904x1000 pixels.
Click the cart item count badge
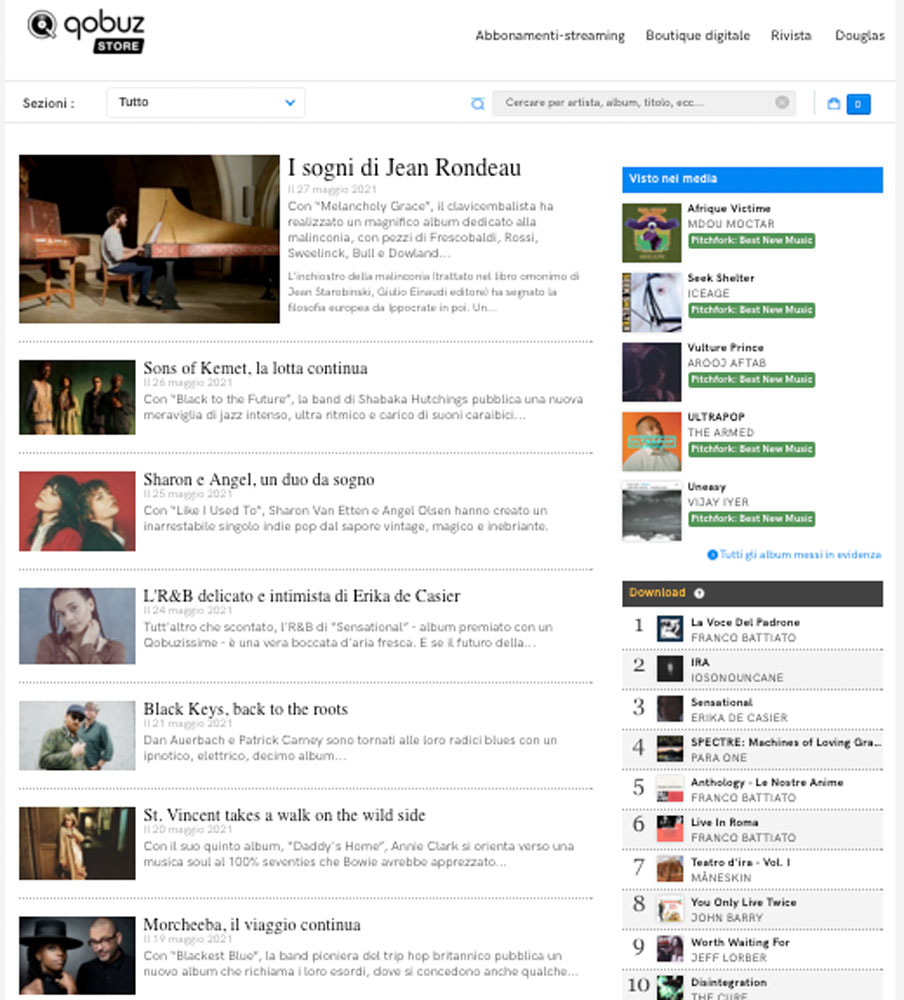coord(858,104)
